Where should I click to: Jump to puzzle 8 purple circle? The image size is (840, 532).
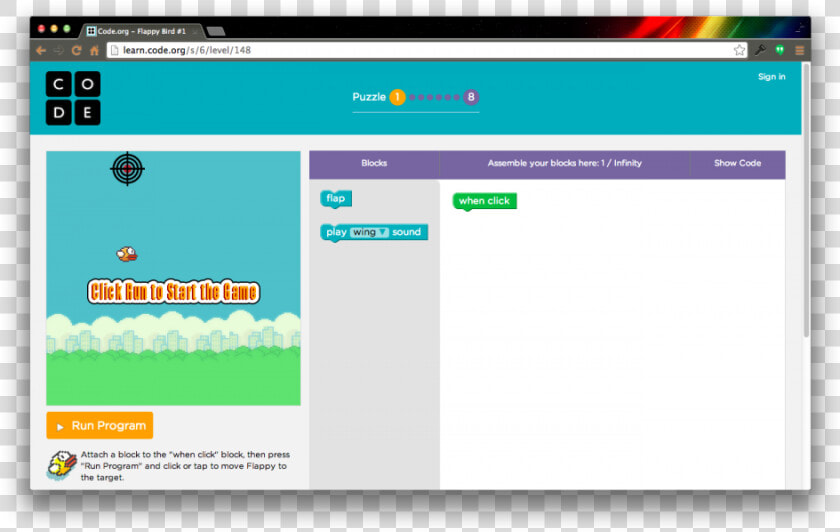(471, 97)
